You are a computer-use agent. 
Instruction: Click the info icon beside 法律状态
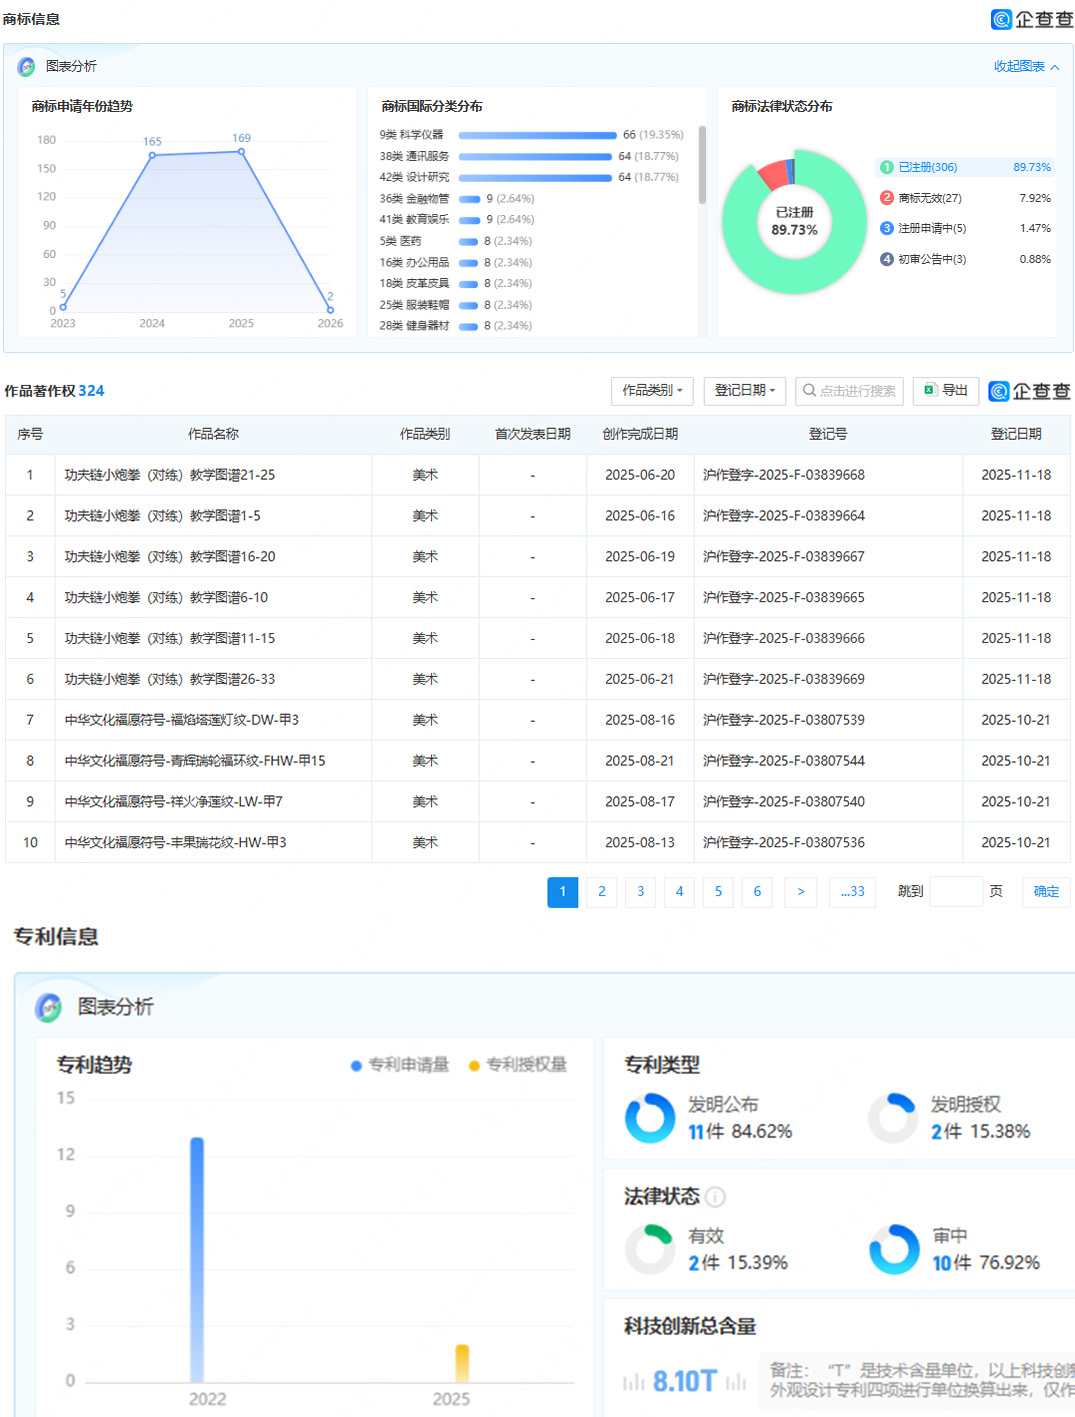pos(715,1197)
